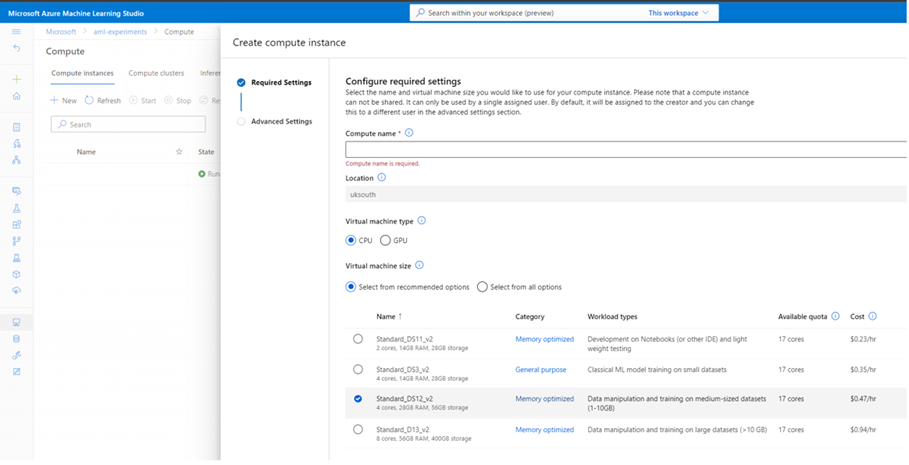Click the hamburger menu icon

coord(16,32)
